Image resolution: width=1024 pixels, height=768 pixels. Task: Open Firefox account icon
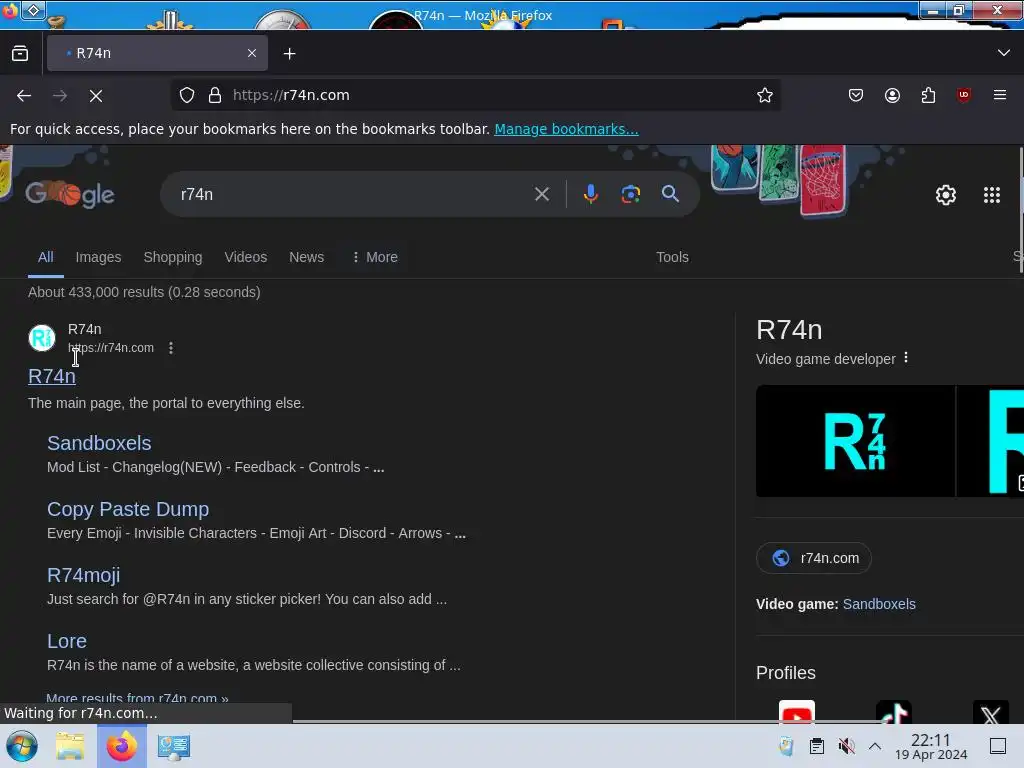[x=892, y=95]
